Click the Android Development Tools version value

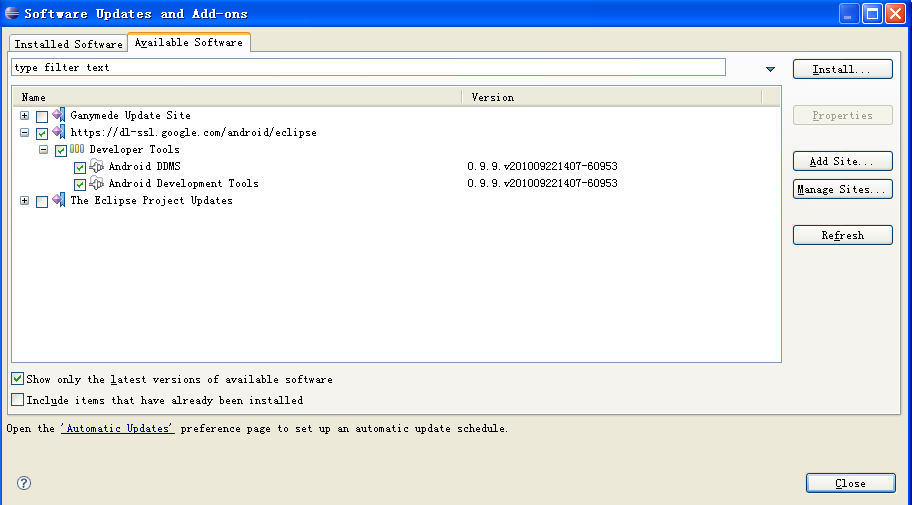click(542, 183)
